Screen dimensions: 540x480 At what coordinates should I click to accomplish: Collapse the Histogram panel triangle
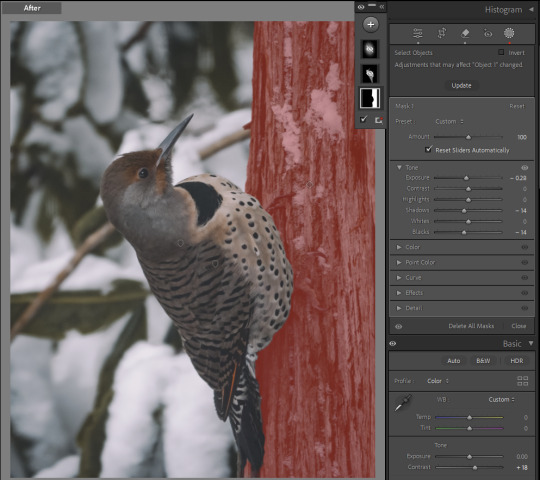click(531, 9)
